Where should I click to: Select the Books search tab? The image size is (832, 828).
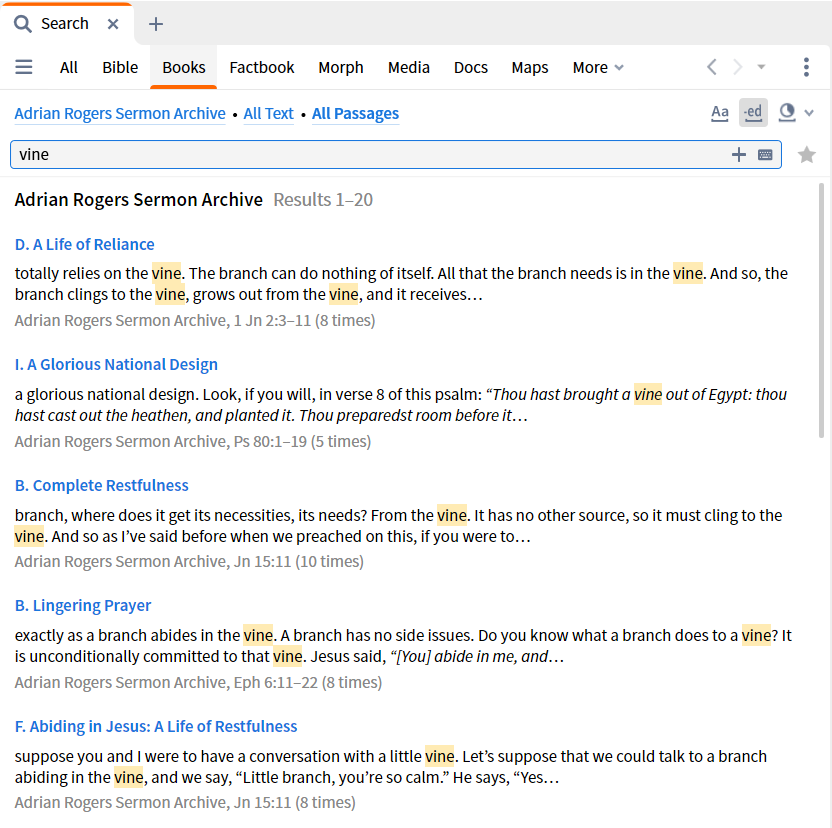[x=184, y=67]
